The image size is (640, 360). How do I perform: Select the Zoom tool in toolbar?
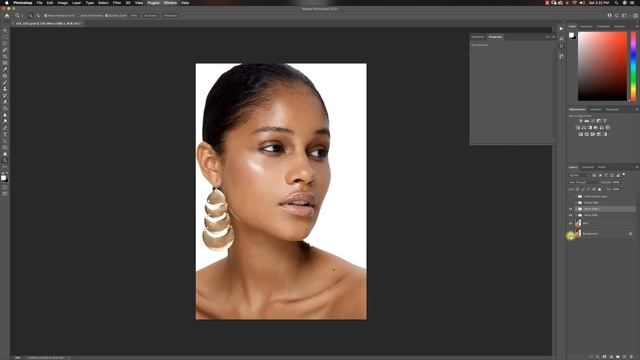pyautogui.click(x=5, y=160)
